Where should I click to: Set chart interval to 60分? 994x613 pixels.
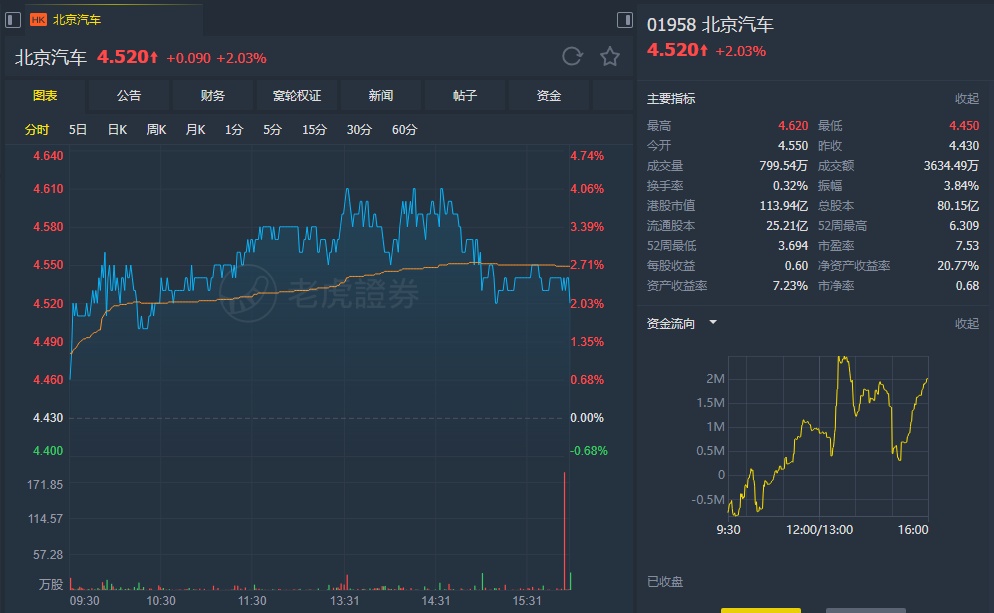click(x=405, y=130)
